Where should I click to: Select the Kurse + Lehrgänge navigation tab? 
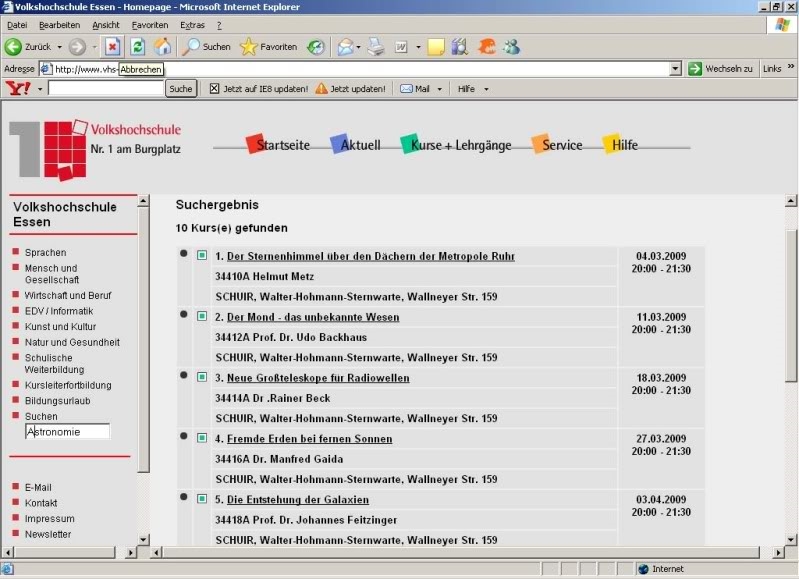tap(460, 145)
